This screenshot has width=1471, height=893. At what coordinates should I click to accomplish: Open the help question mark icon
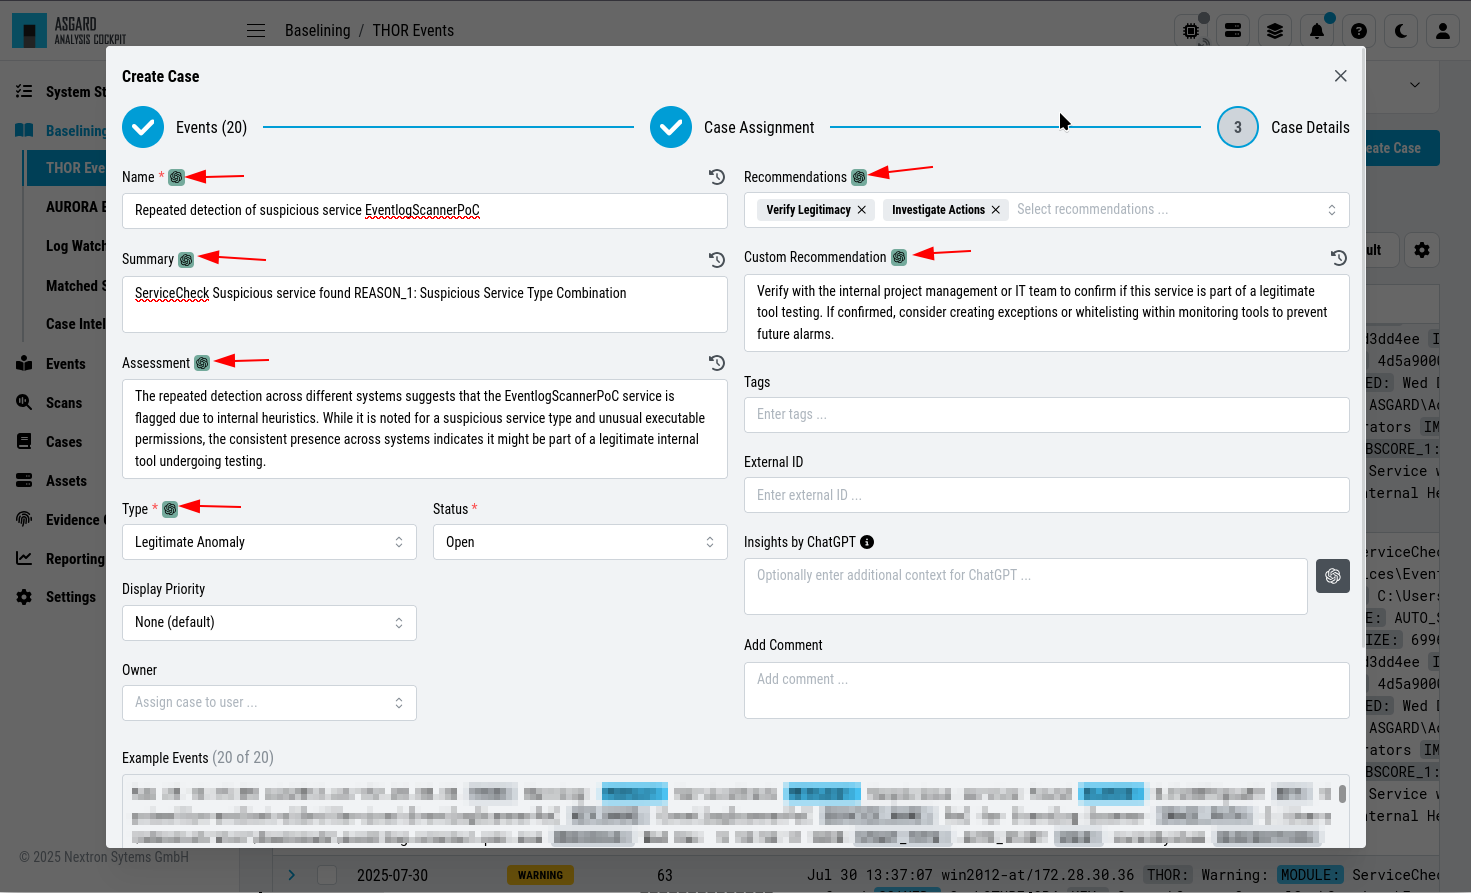point(1359,31)
